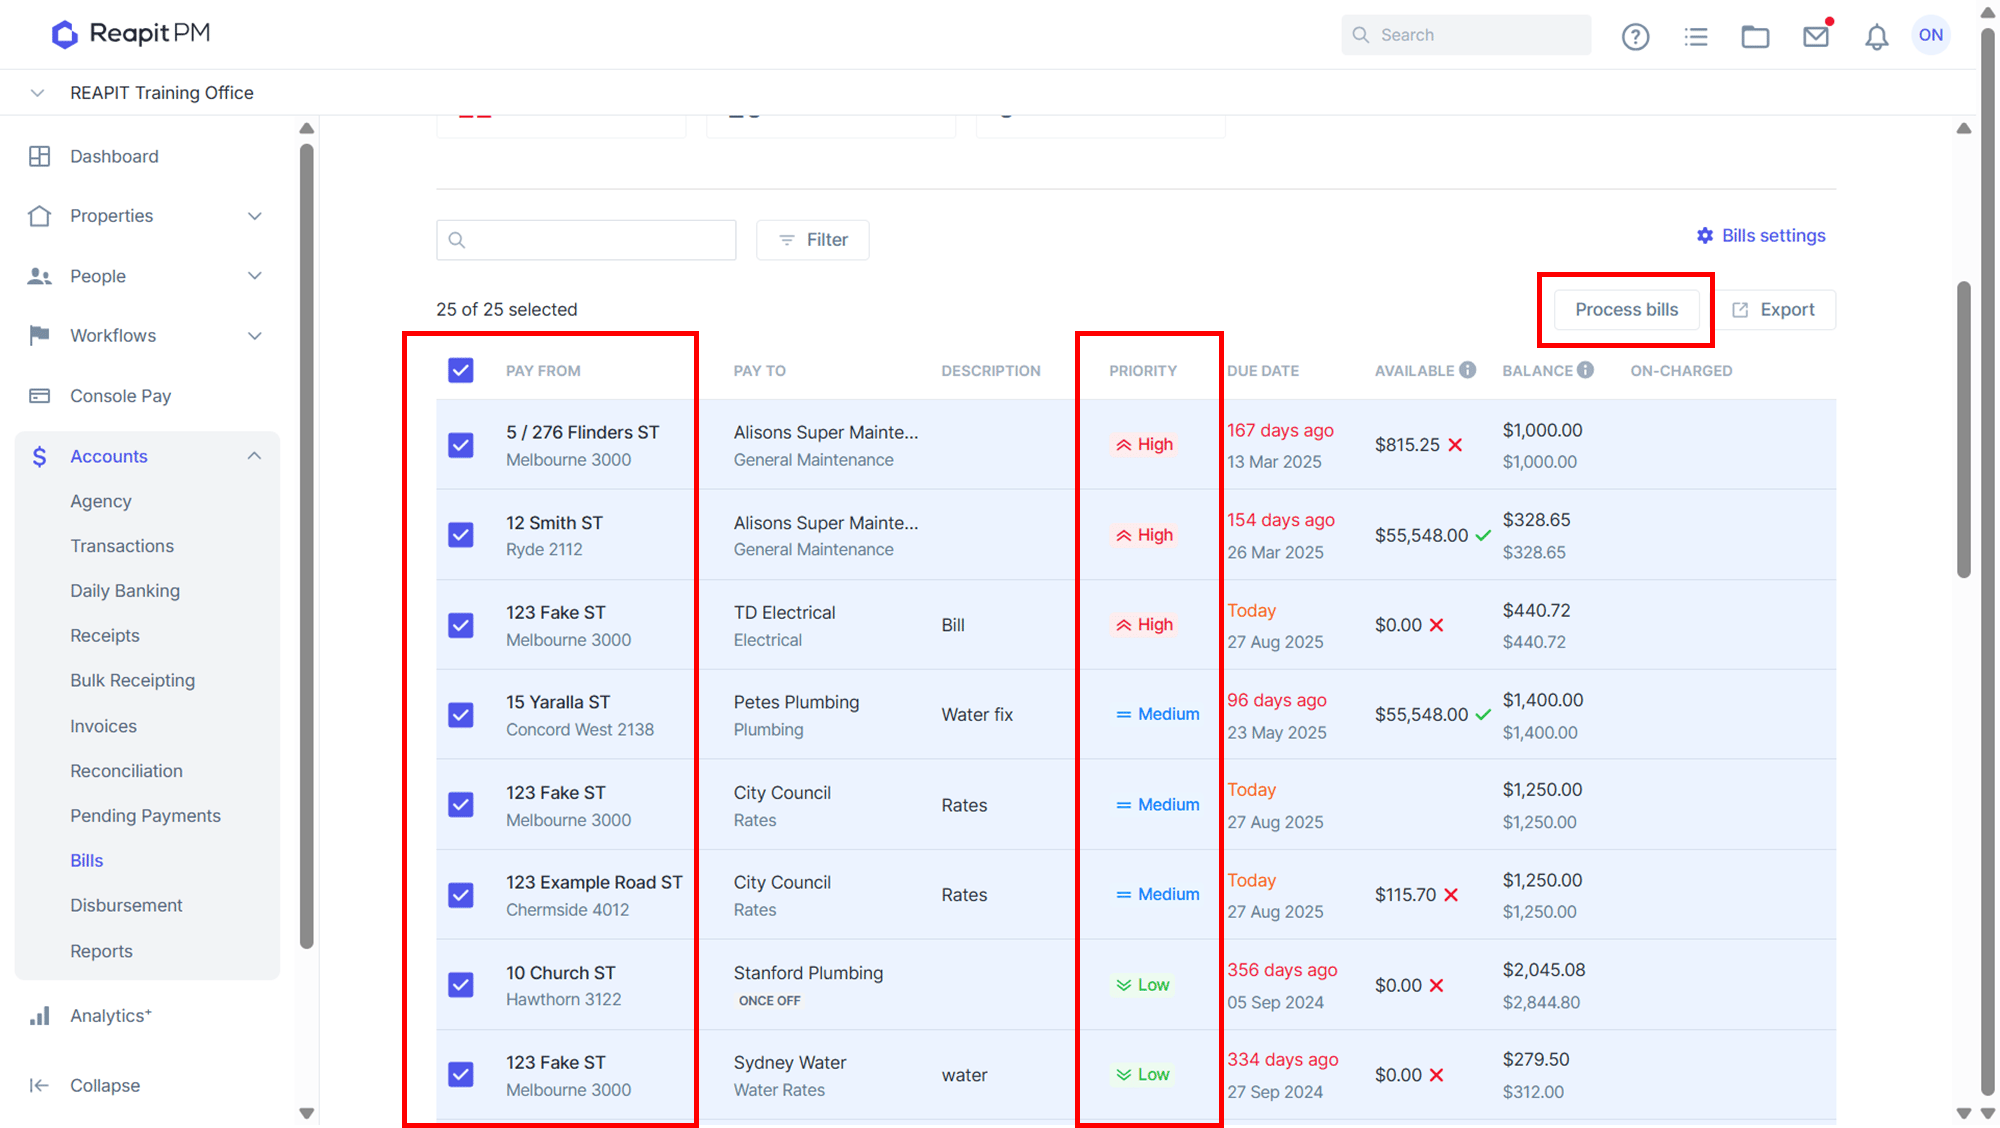Toggle the select-all checkbox in table header
This screenshot has width=2000, height=1128.
pyautogui.click(x=461, y=370)
